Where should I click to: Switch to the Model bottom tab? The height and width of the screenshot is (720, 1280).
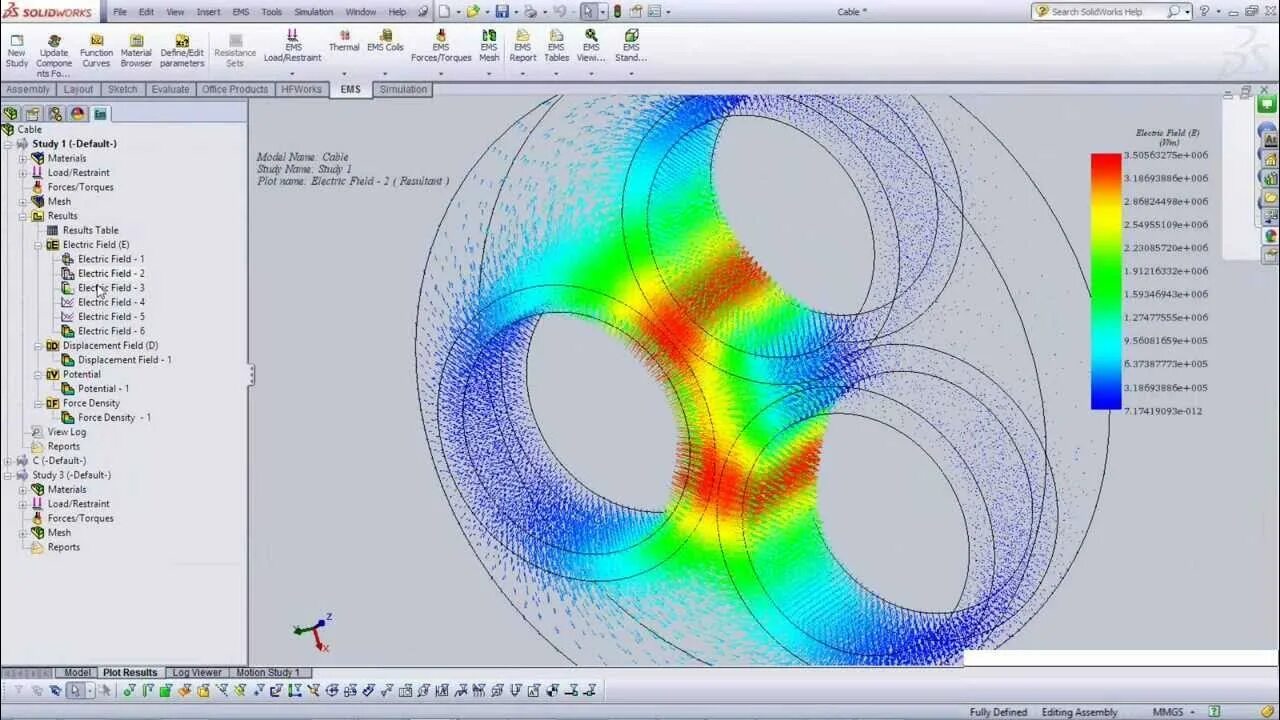point(76,672)
